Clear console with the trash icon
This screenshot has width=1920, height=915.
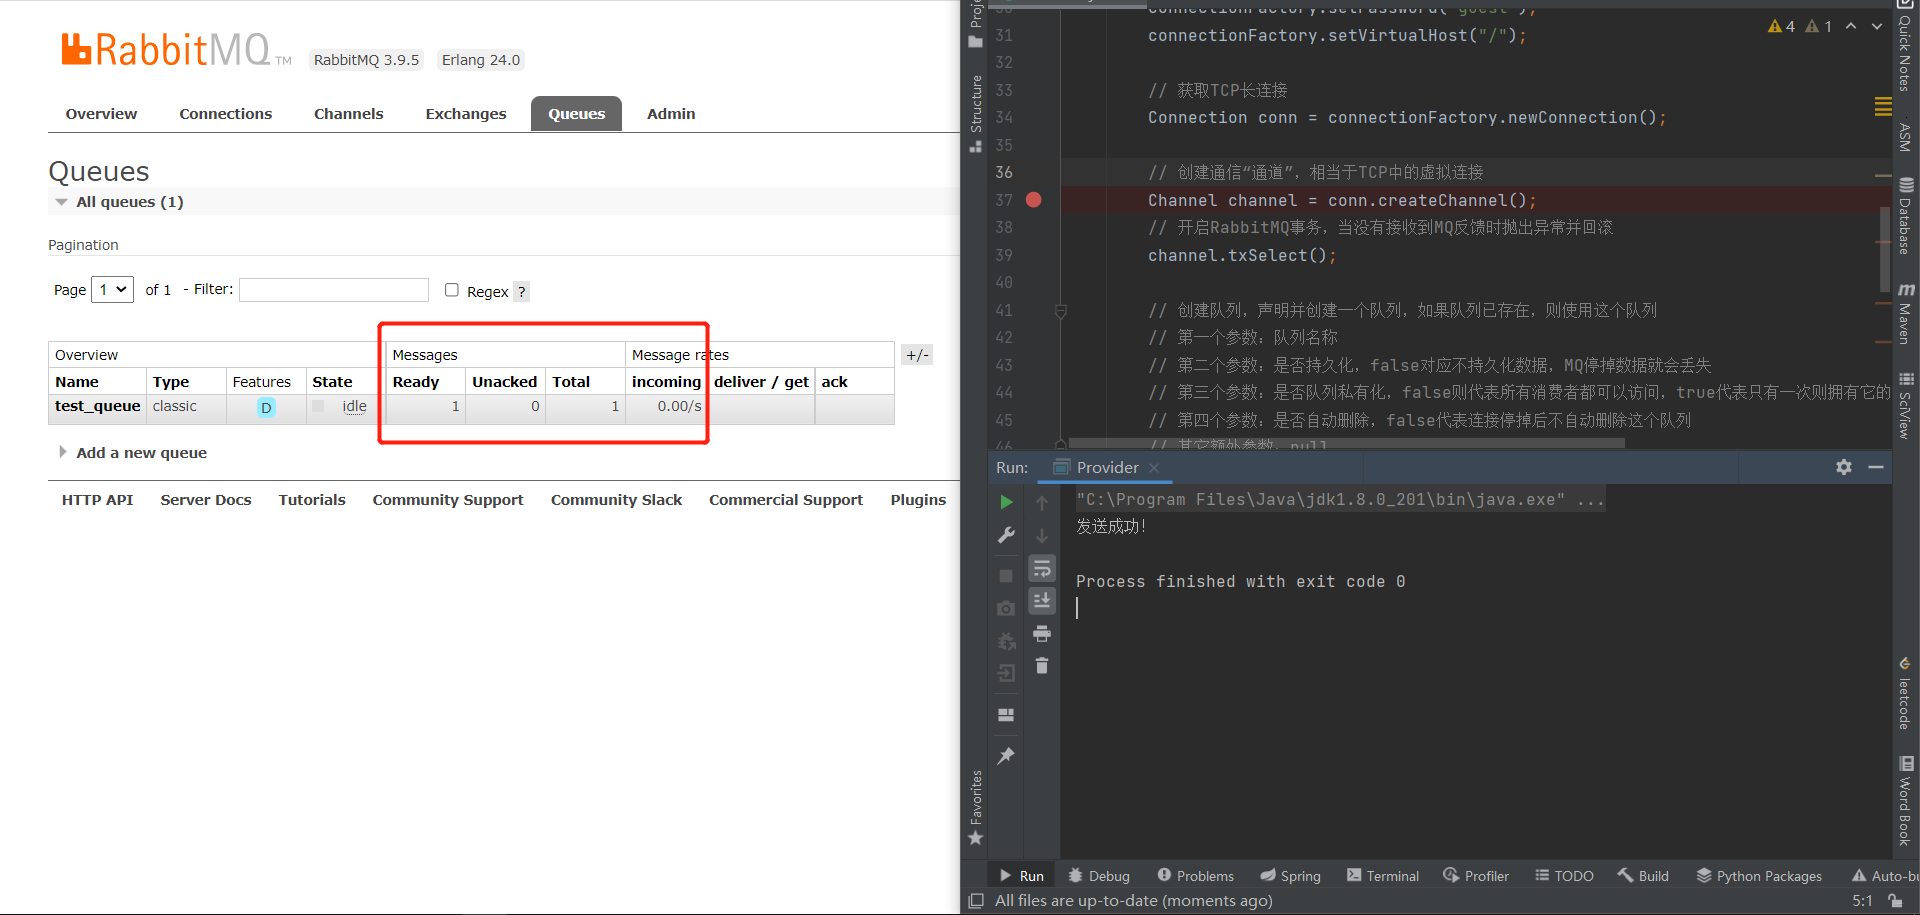(1042, 666)
